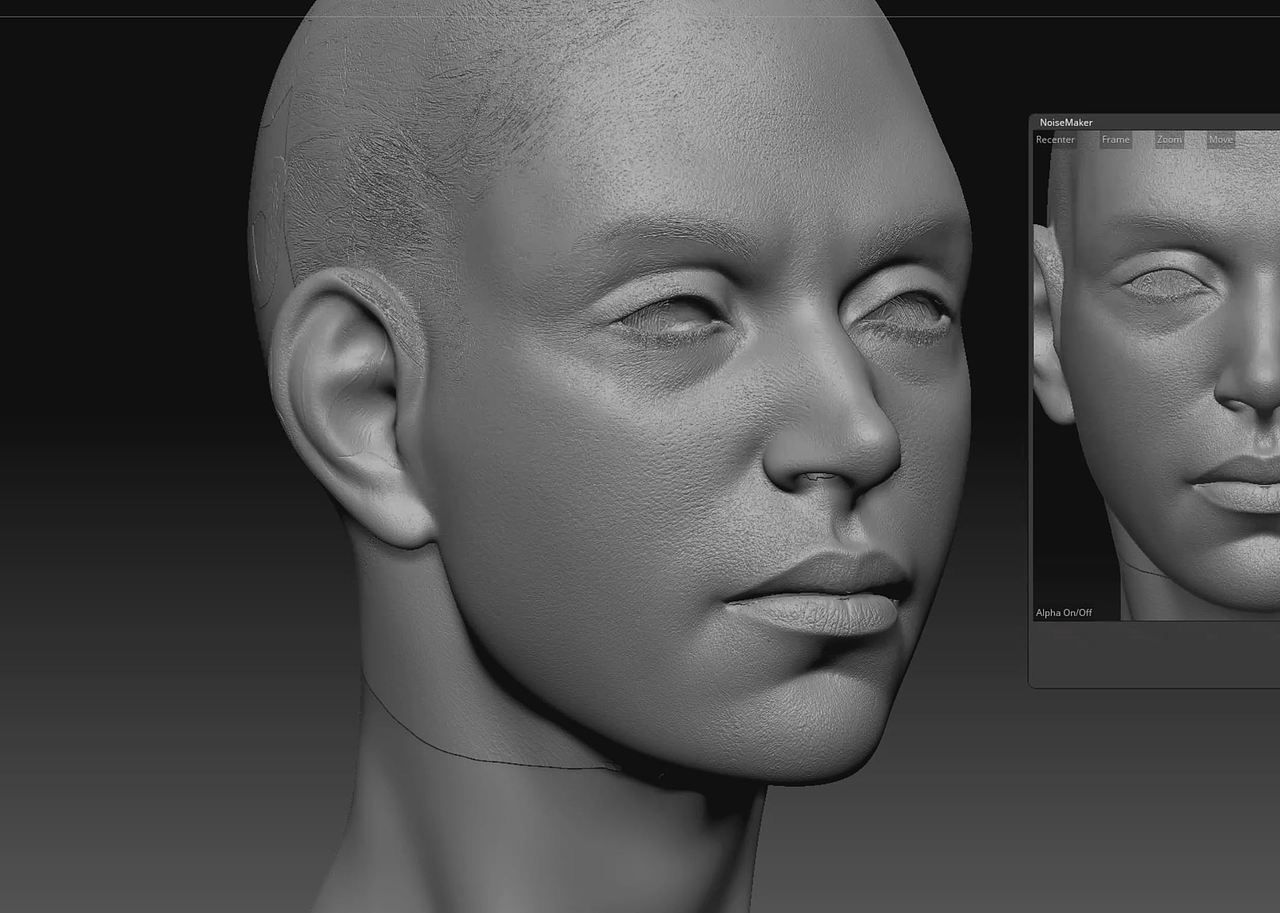1280x913 pixels.
Task: Click the Frame button in NoiseMaker
Action: coord(1116,140)
